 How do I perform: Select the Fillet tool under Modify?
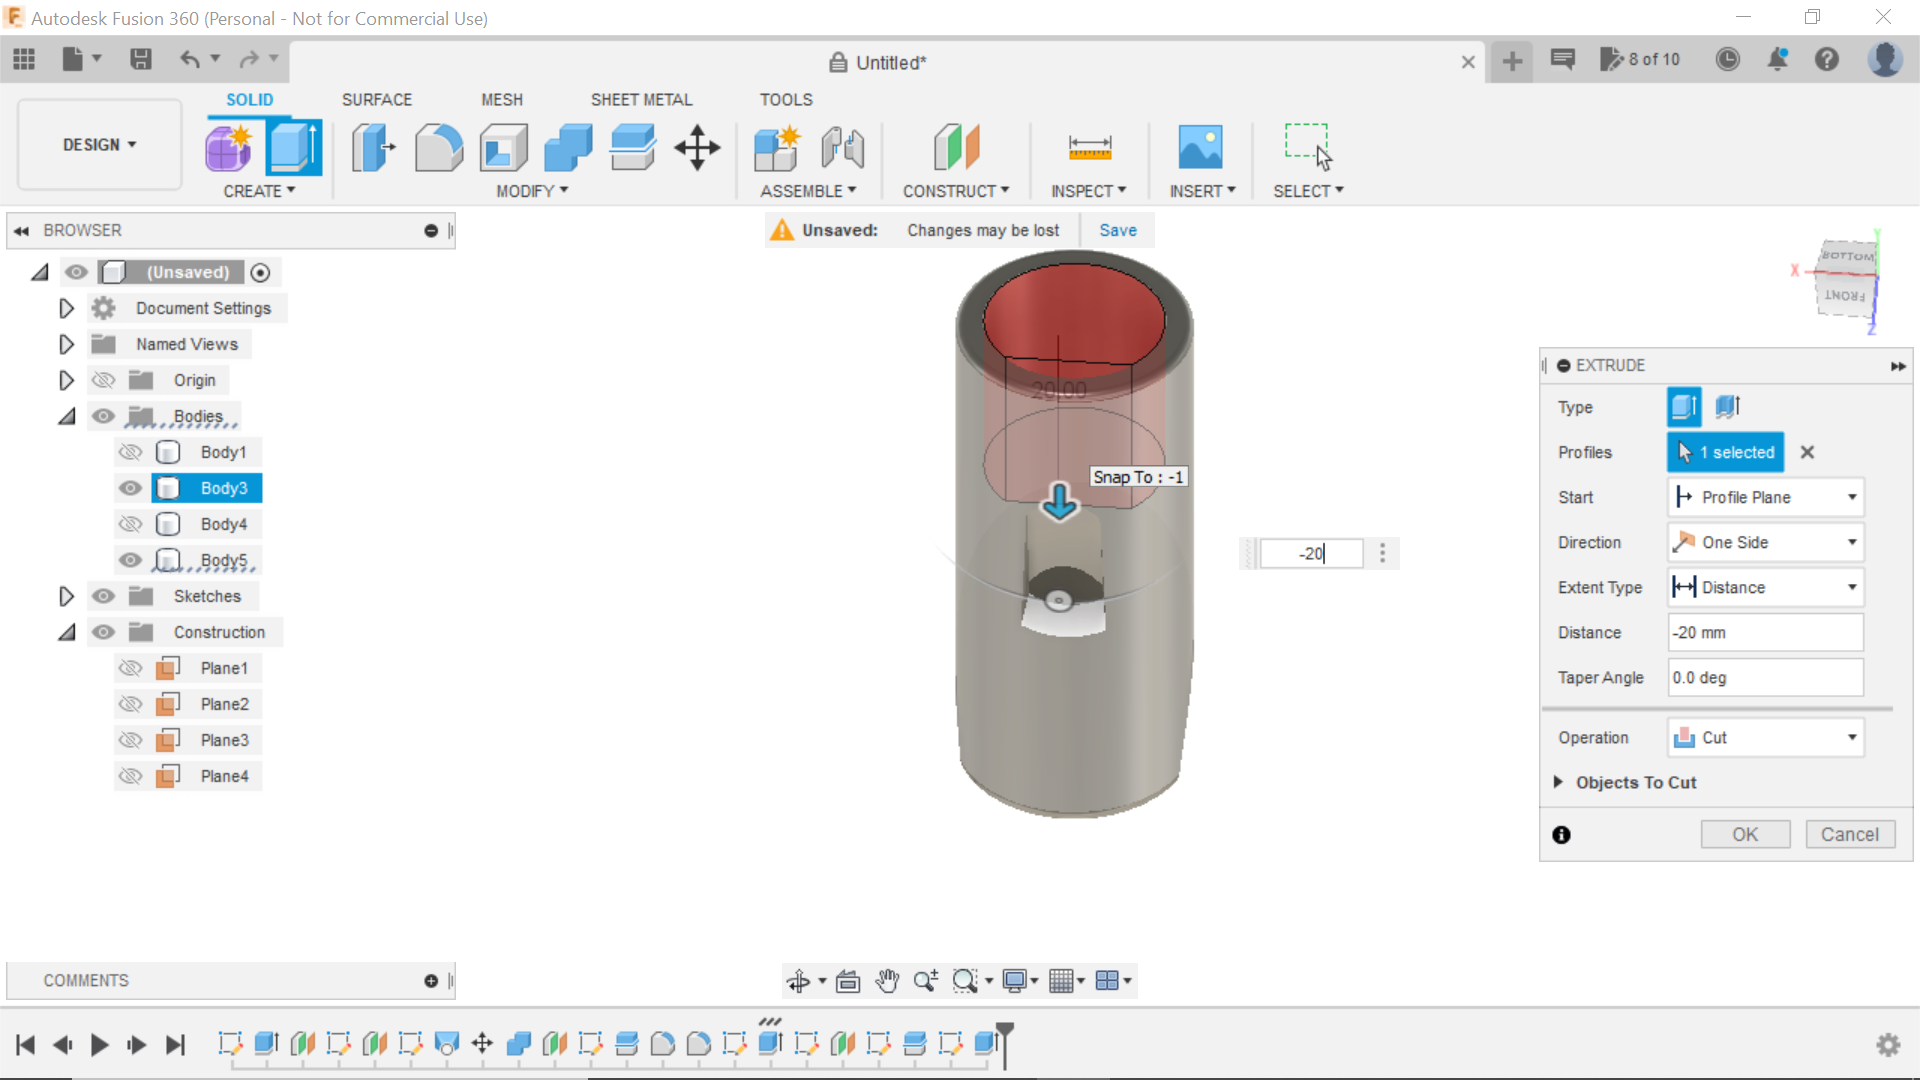click(x=439, y=147)
